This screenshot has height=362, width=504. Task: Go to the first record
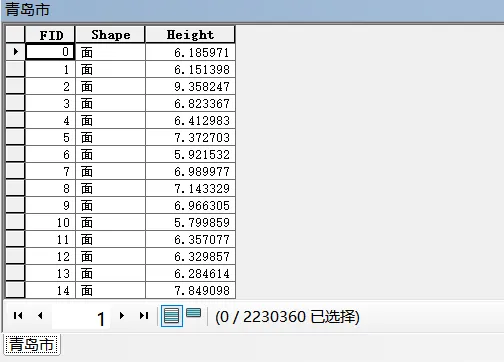[18, 315]
